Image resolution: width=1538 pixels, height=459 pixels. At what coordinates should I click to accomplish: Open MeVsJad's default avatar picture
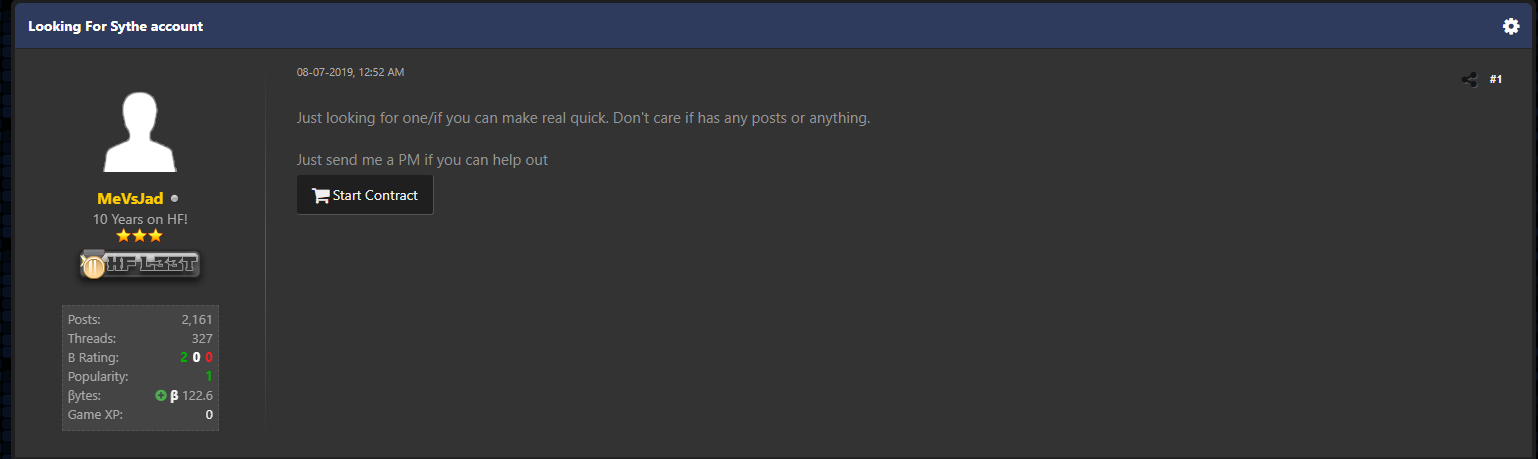[x=140, y=131]
